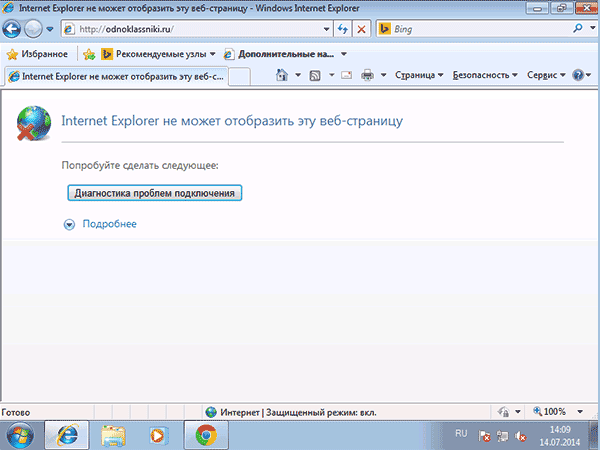Click the security lock icon in status bar
This screenshot has width=600, height=450.
click(x=504, y=412)
